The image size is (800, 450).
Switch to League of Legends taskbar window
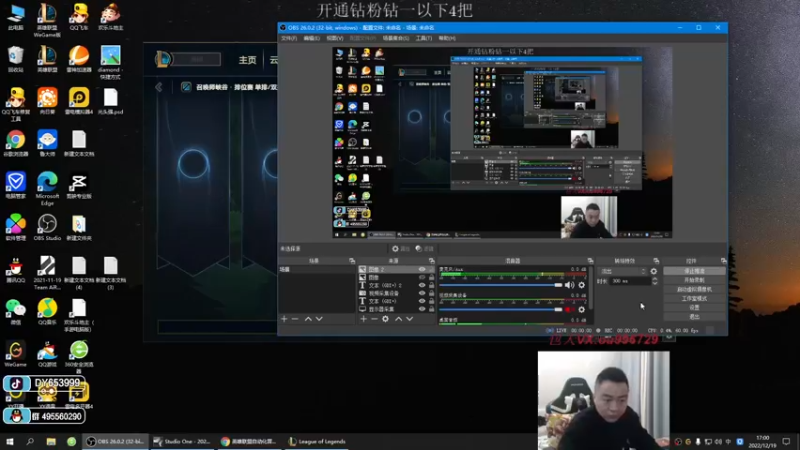[x=317, y=442]
